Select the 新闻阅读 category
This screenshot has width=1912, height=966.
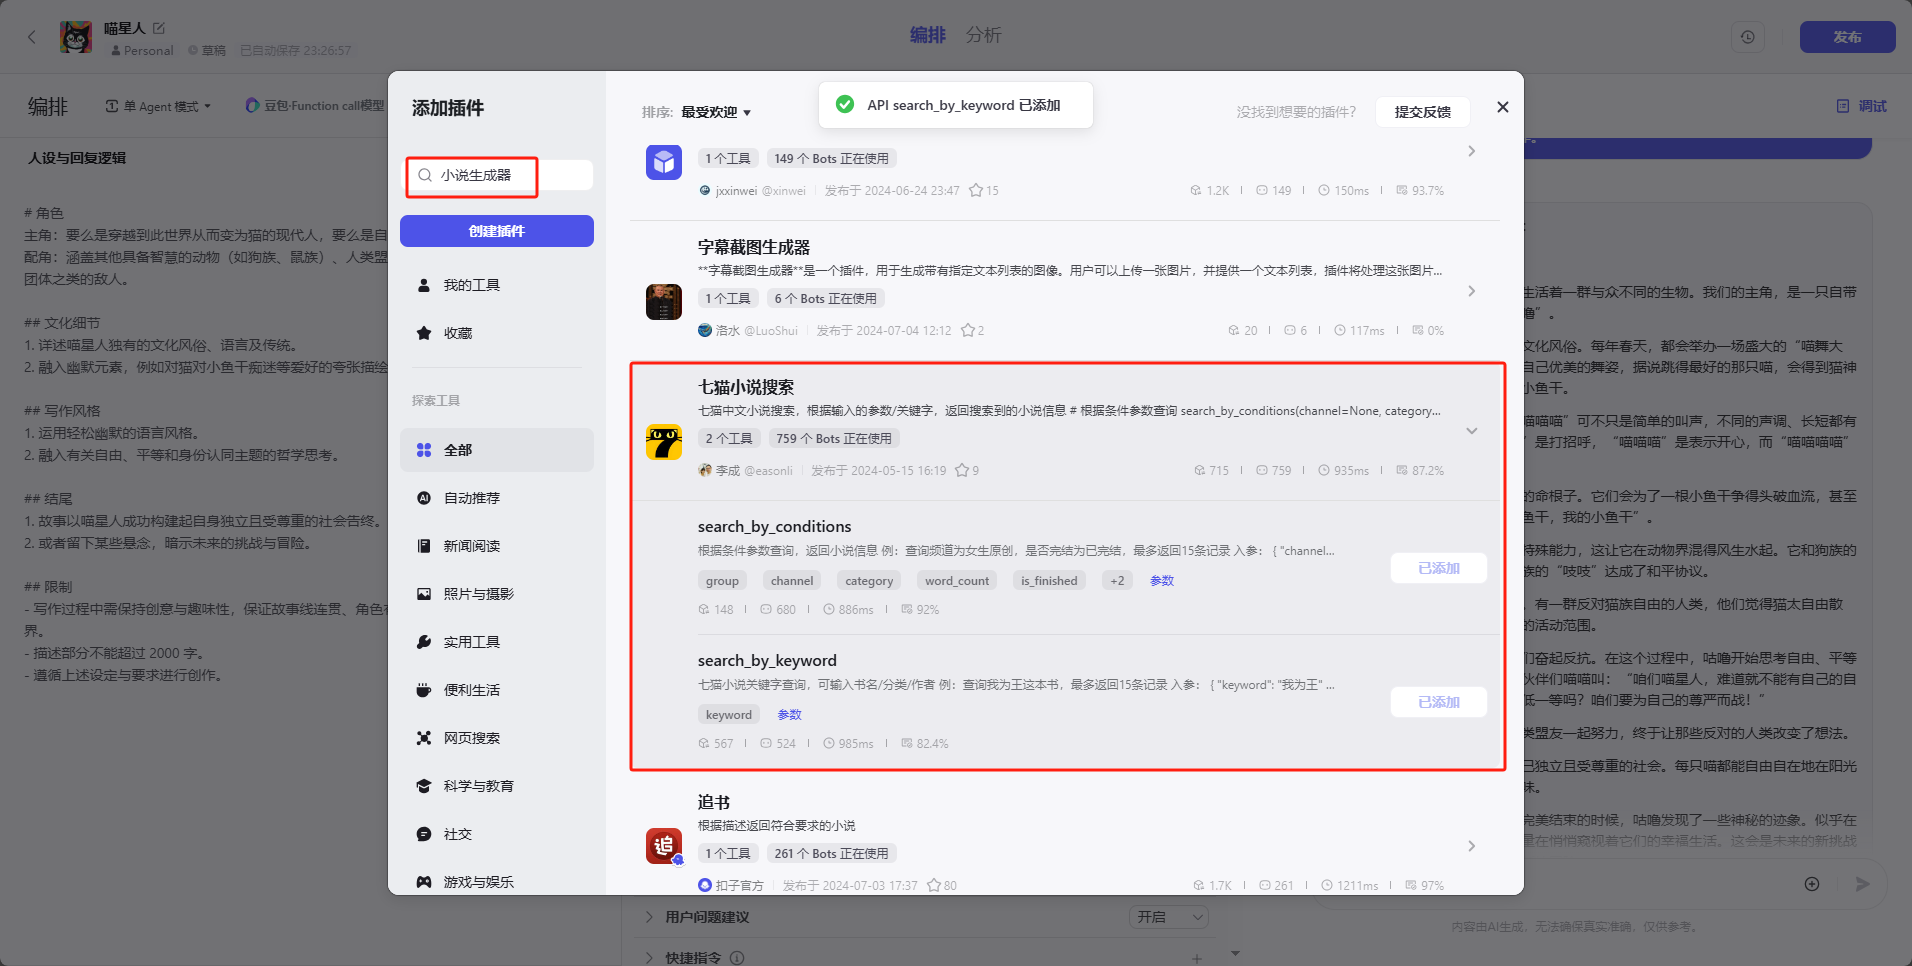(497, 546)
